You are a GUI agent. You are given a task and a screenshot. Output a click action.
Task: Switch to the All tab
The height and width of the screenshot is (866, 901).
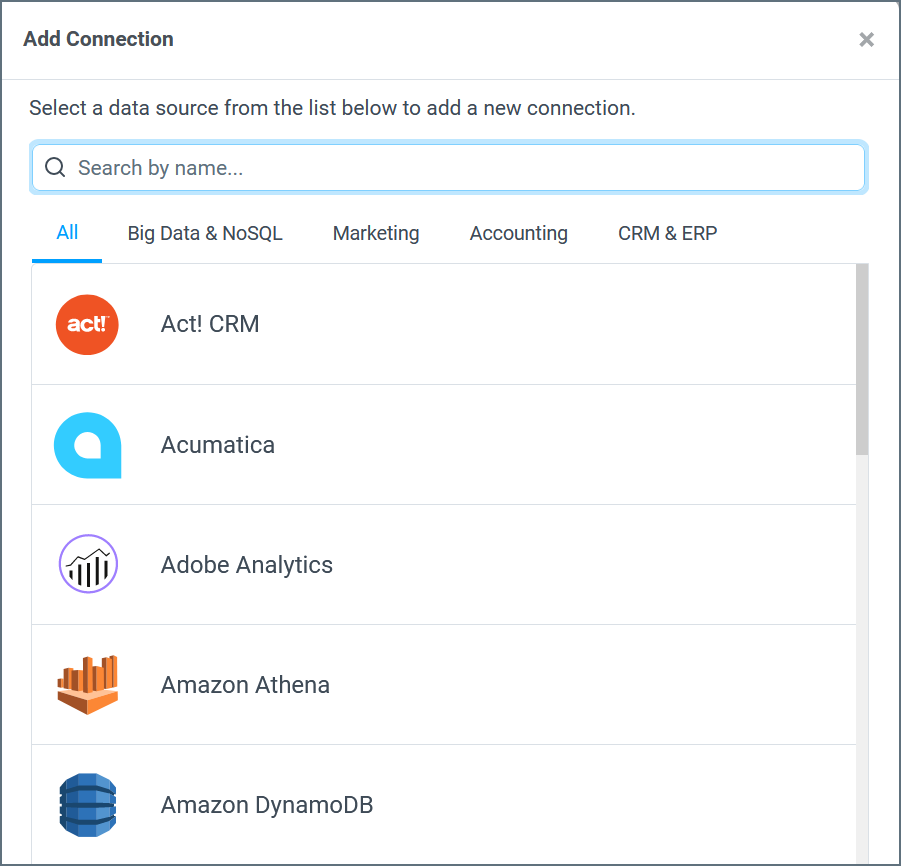(67, 233)
